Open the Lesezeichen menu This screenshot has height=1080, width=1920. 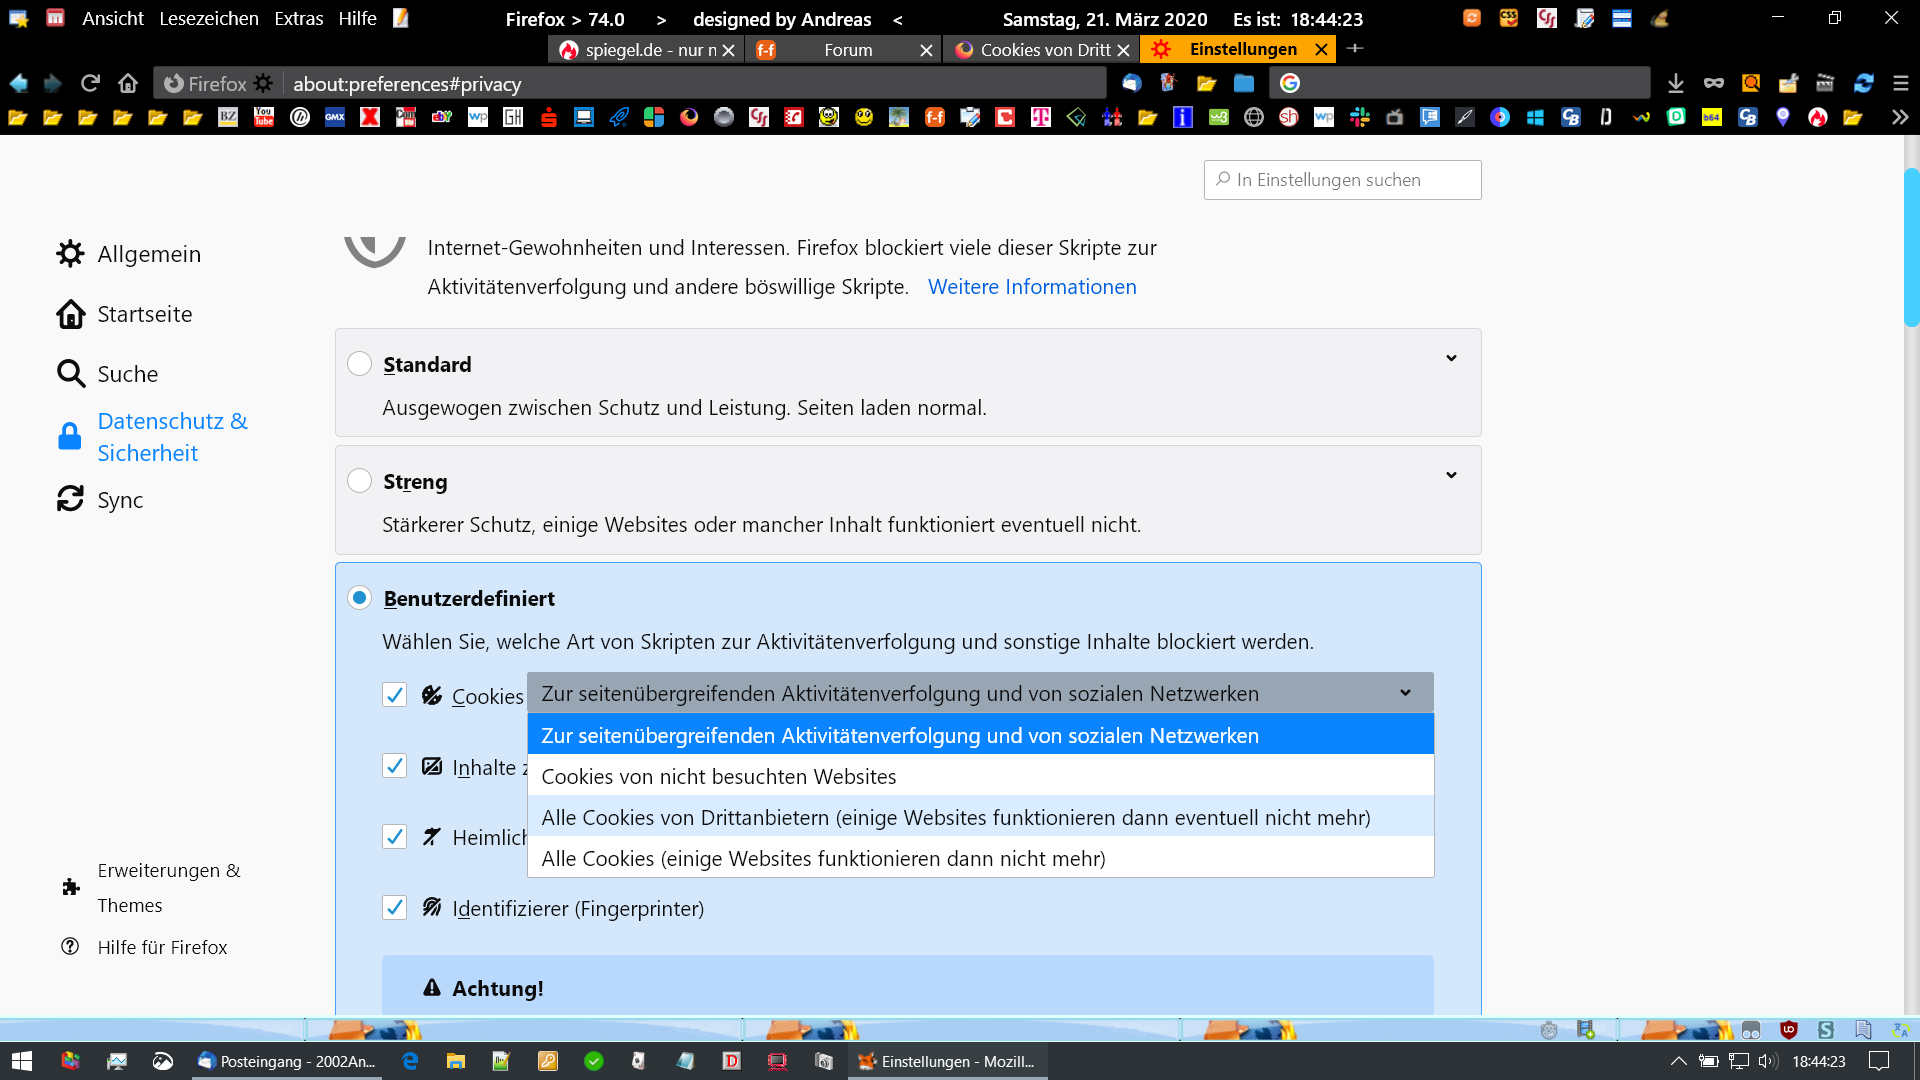(208, 18)
